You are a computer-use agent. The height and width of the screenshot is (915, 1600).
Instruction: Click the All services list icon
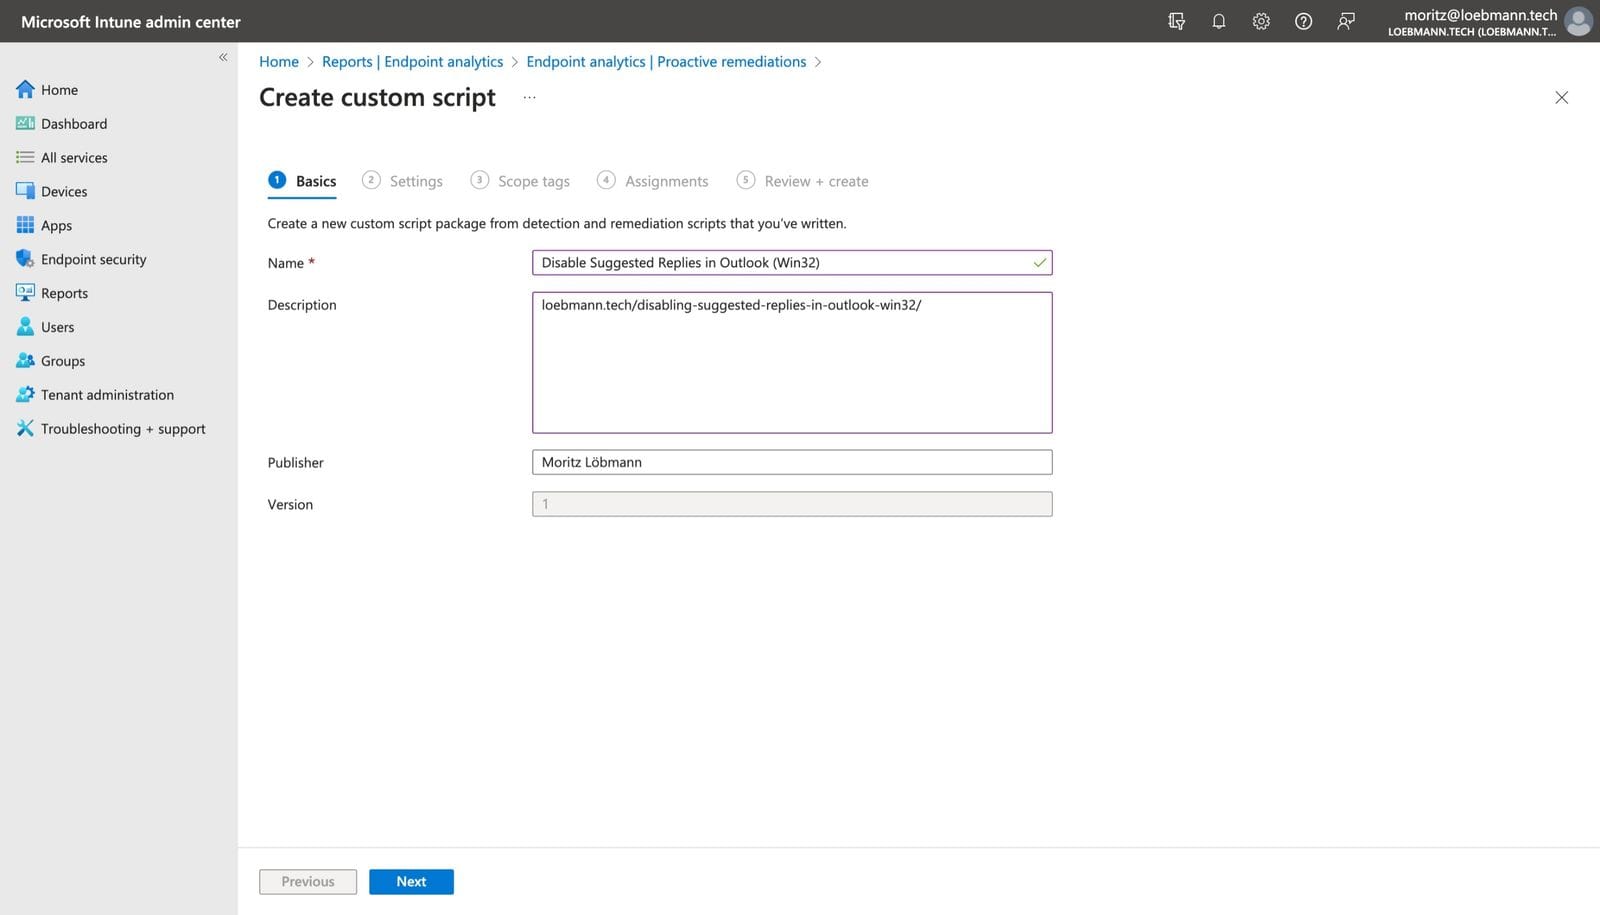(x=25, y=157)
